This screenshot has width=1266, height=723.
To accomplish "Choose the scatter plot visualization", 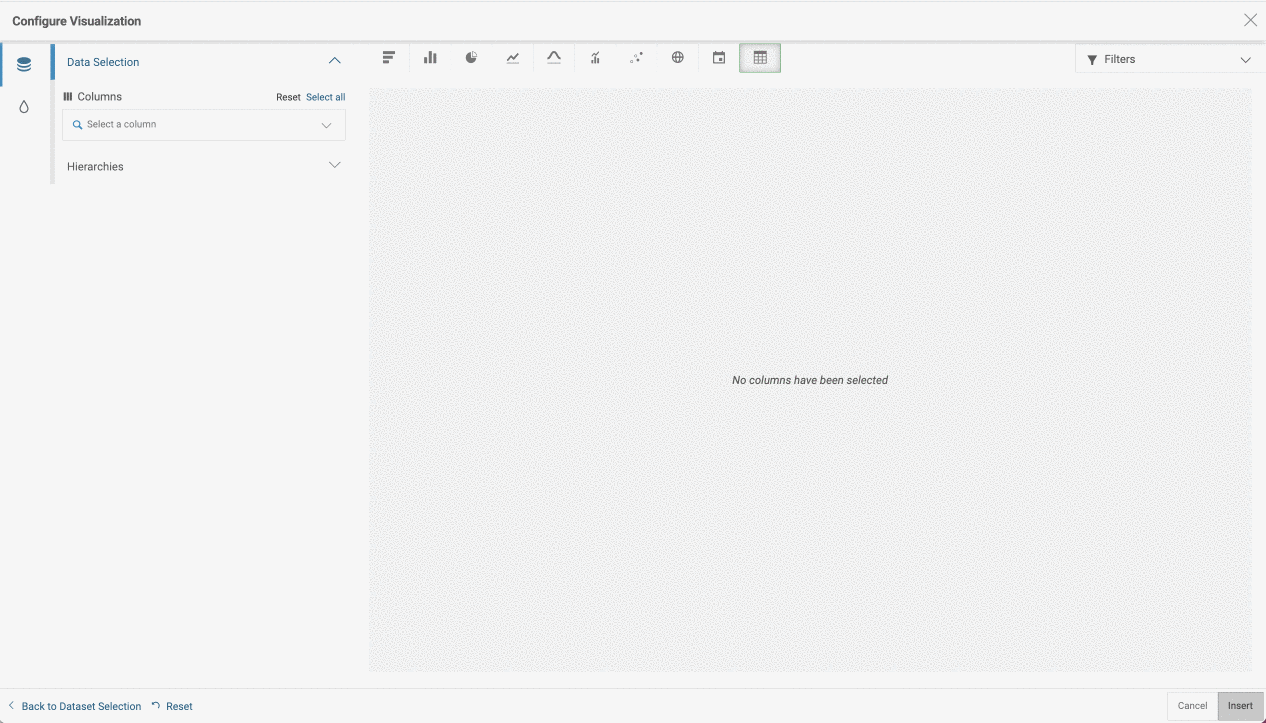I will (x=636, y=58).
